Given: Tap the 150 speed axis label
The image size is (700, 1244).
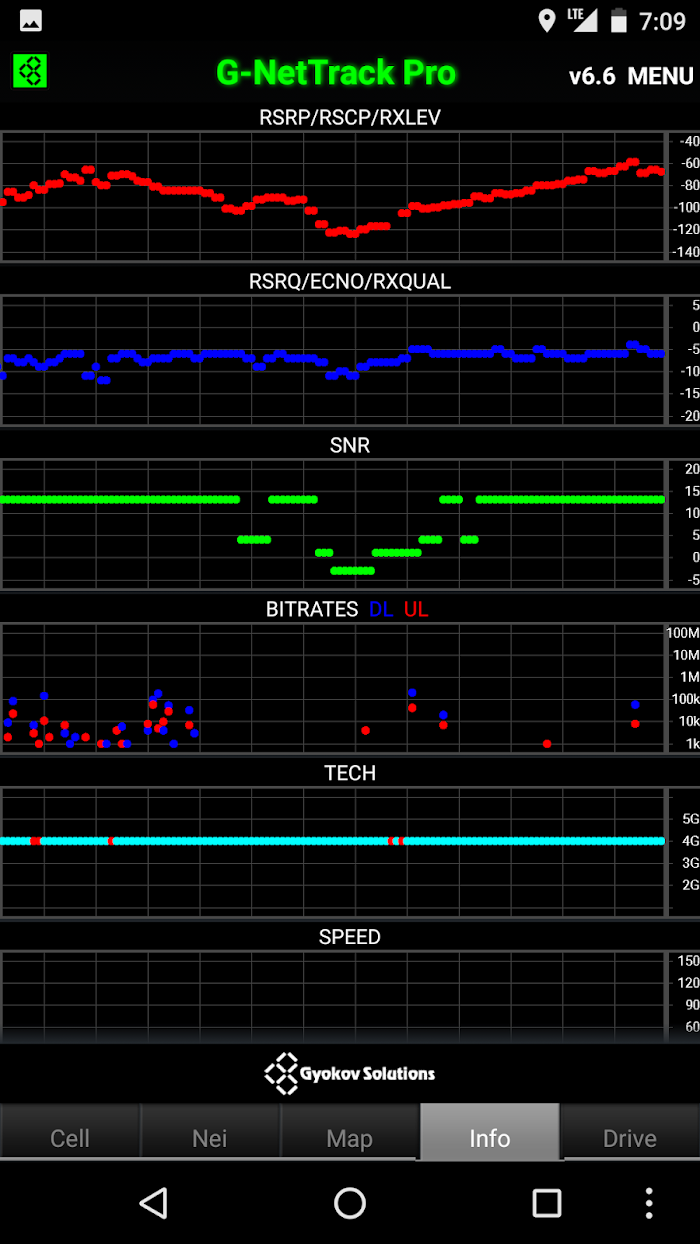Looking at the screenshot, I should point(689,961).
